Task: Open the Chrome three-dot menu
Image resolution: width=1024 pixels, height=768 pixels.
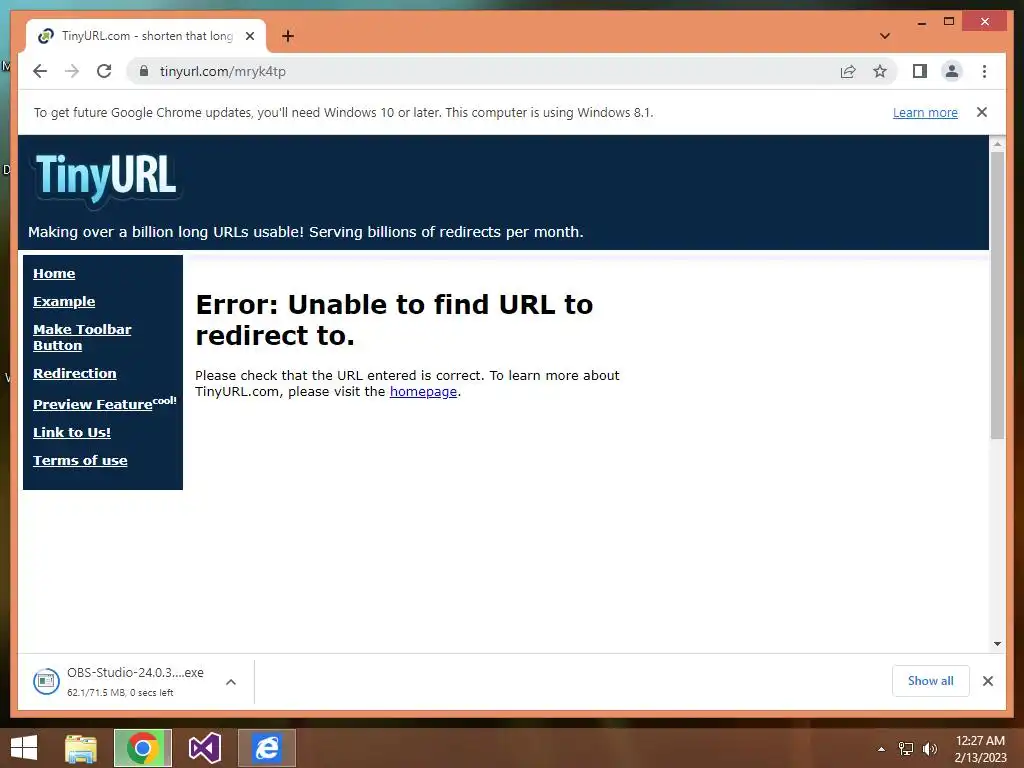Action: tap(984, 71)
